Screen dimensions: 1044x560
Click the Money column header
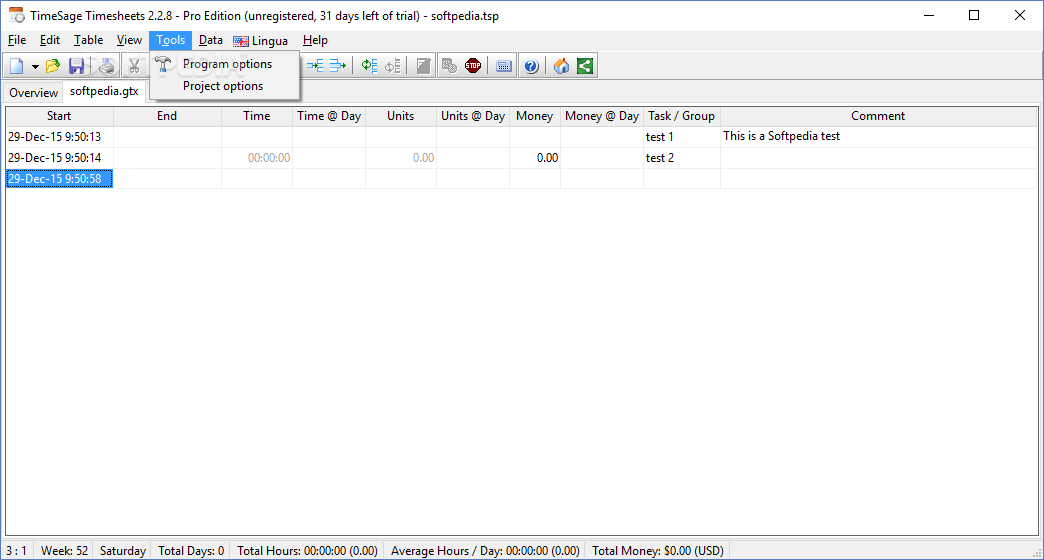pyautogui.click(x=535, y=116)
